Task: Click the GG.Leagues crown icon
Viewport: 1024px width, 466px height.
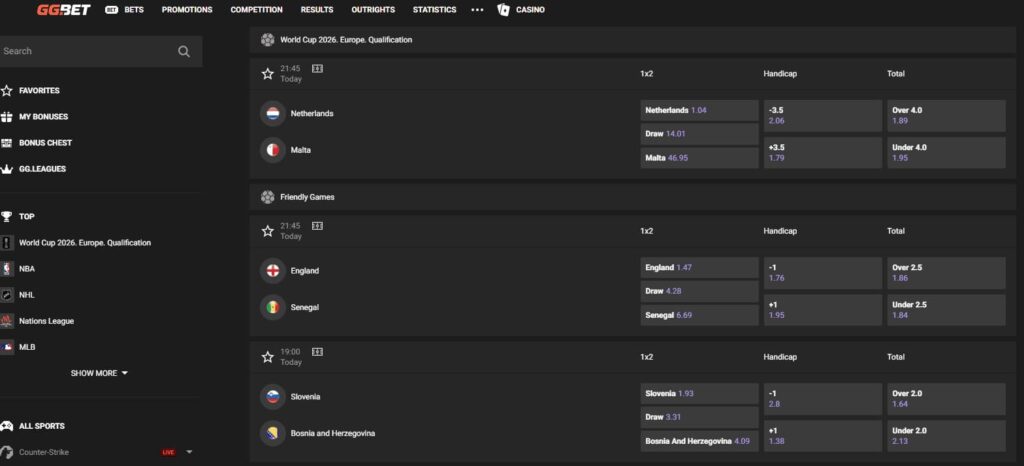Action: tap(7, 169)
